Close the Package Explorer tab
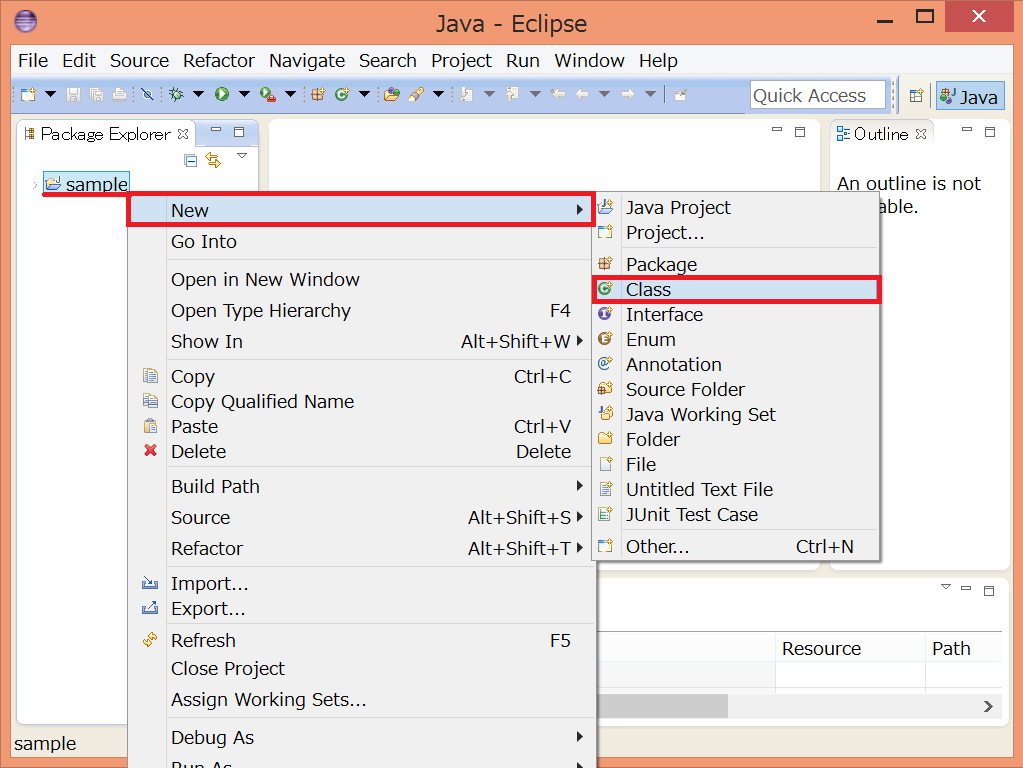This screenshot has width=1023, height=768. (x=183, y=134)
